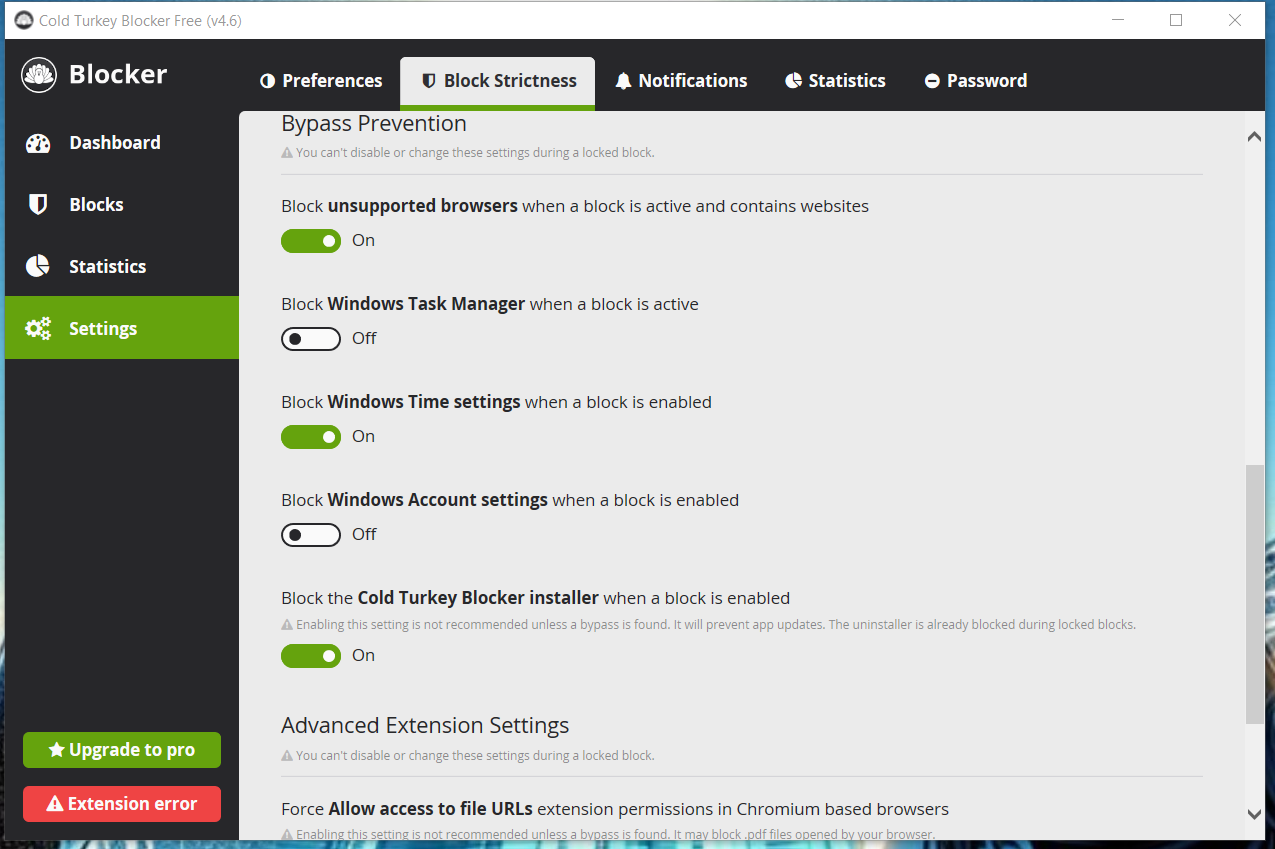The image size is (1275, 849).
Task: Click the Block Windows Time settings label
Action: [x=496, y=403]
